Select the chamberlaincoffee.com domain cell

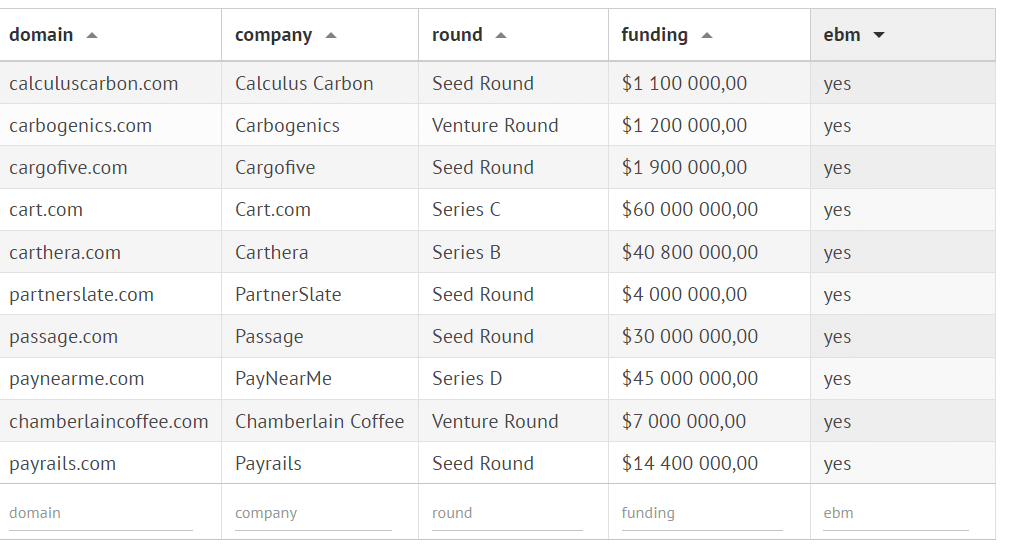click(109, 422)
